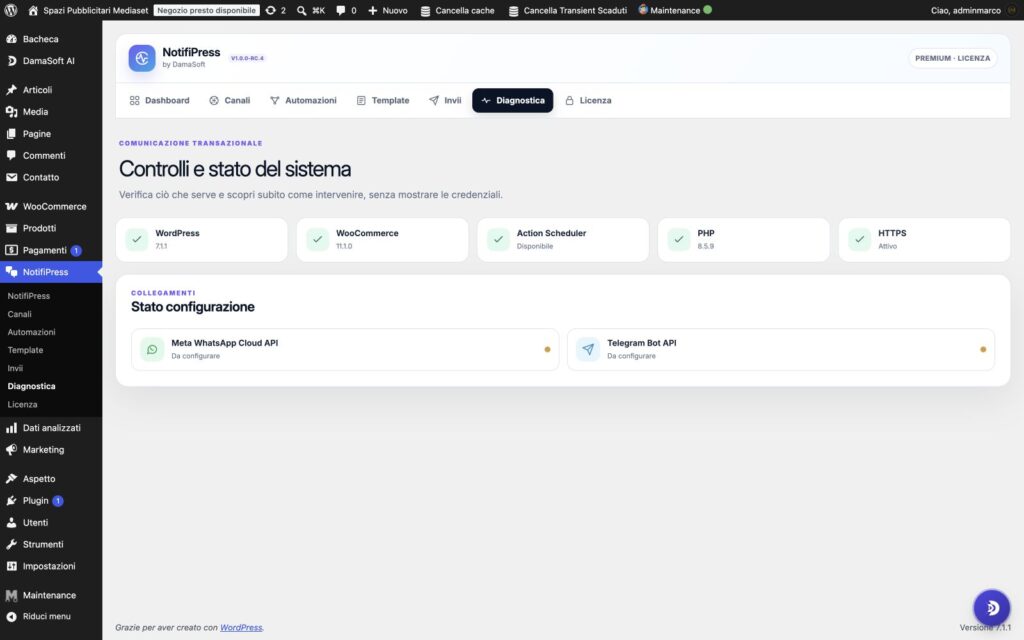The height and width of the screenshot is (640, 1024).
Task: Click the Marketing megaphone icon
Action: (12, 449)
